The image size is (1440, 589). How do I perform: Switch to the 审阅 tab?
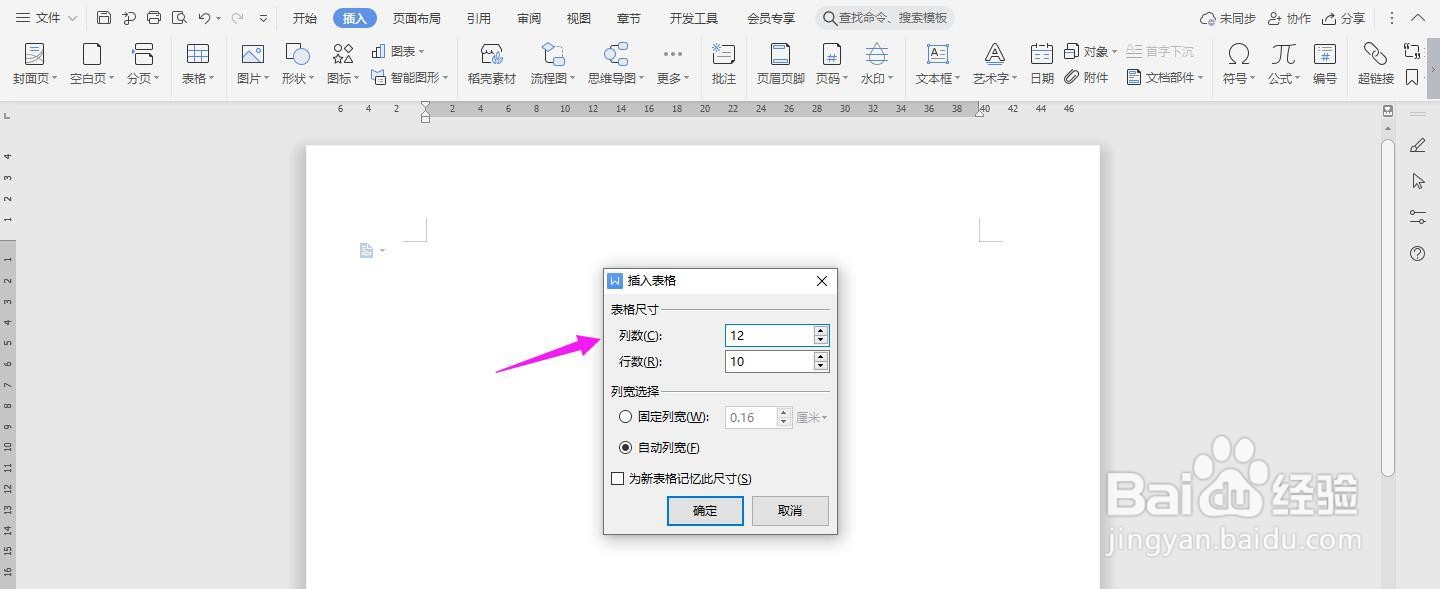pos(529,18)
